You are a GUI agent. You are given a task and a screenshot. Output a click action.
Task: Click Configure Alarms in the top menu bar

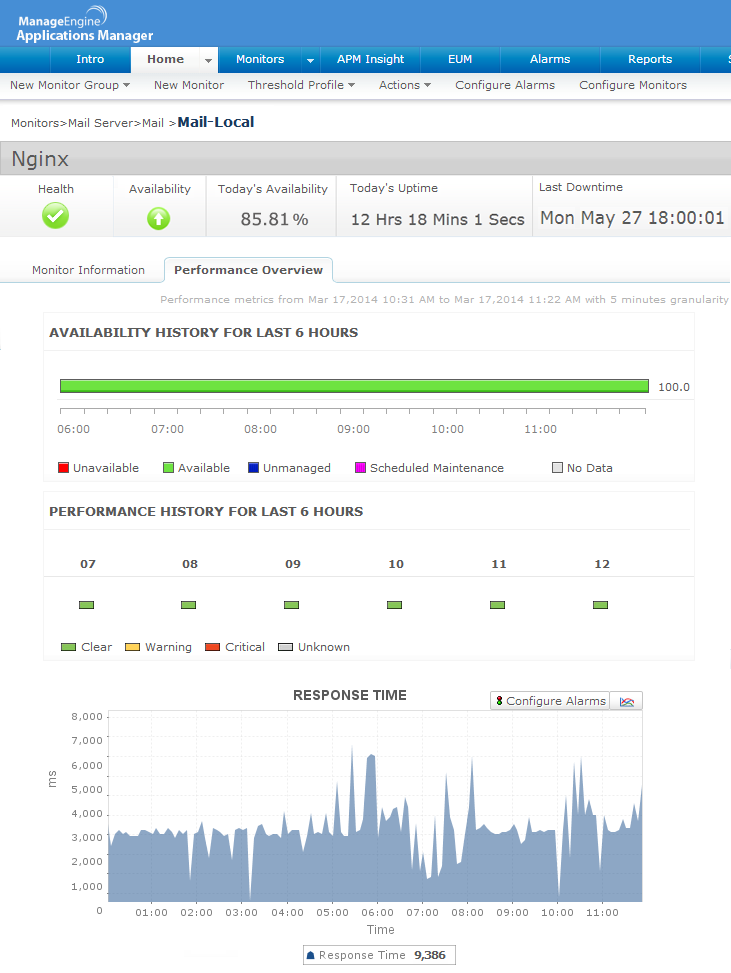click(x=505, y=85)
